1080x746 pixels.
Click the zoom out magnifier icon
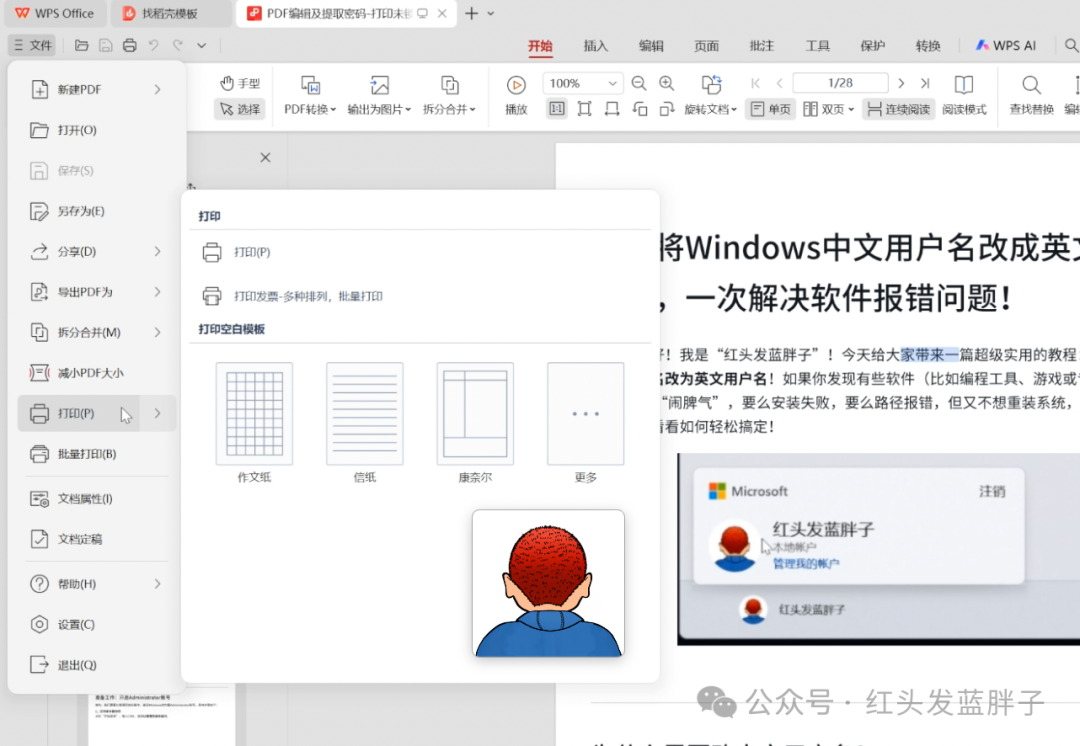pyautogui.click(x=639, y=84)
